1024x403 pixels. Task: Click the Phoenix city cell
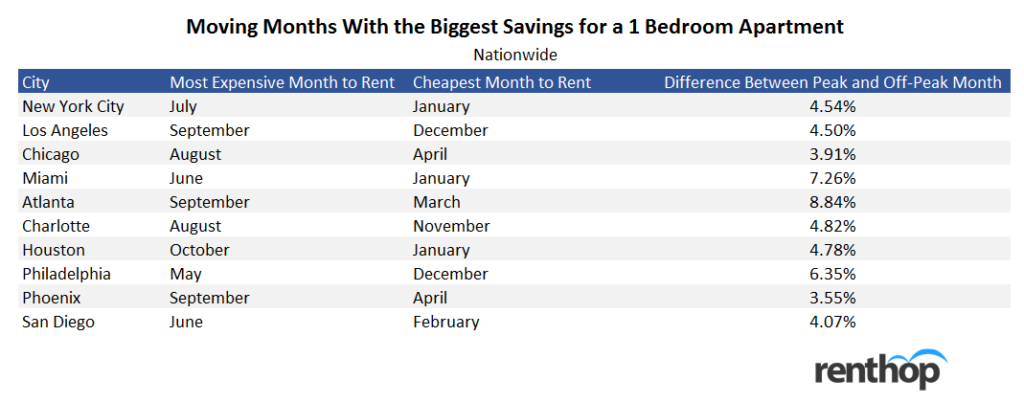click(51, 298)
